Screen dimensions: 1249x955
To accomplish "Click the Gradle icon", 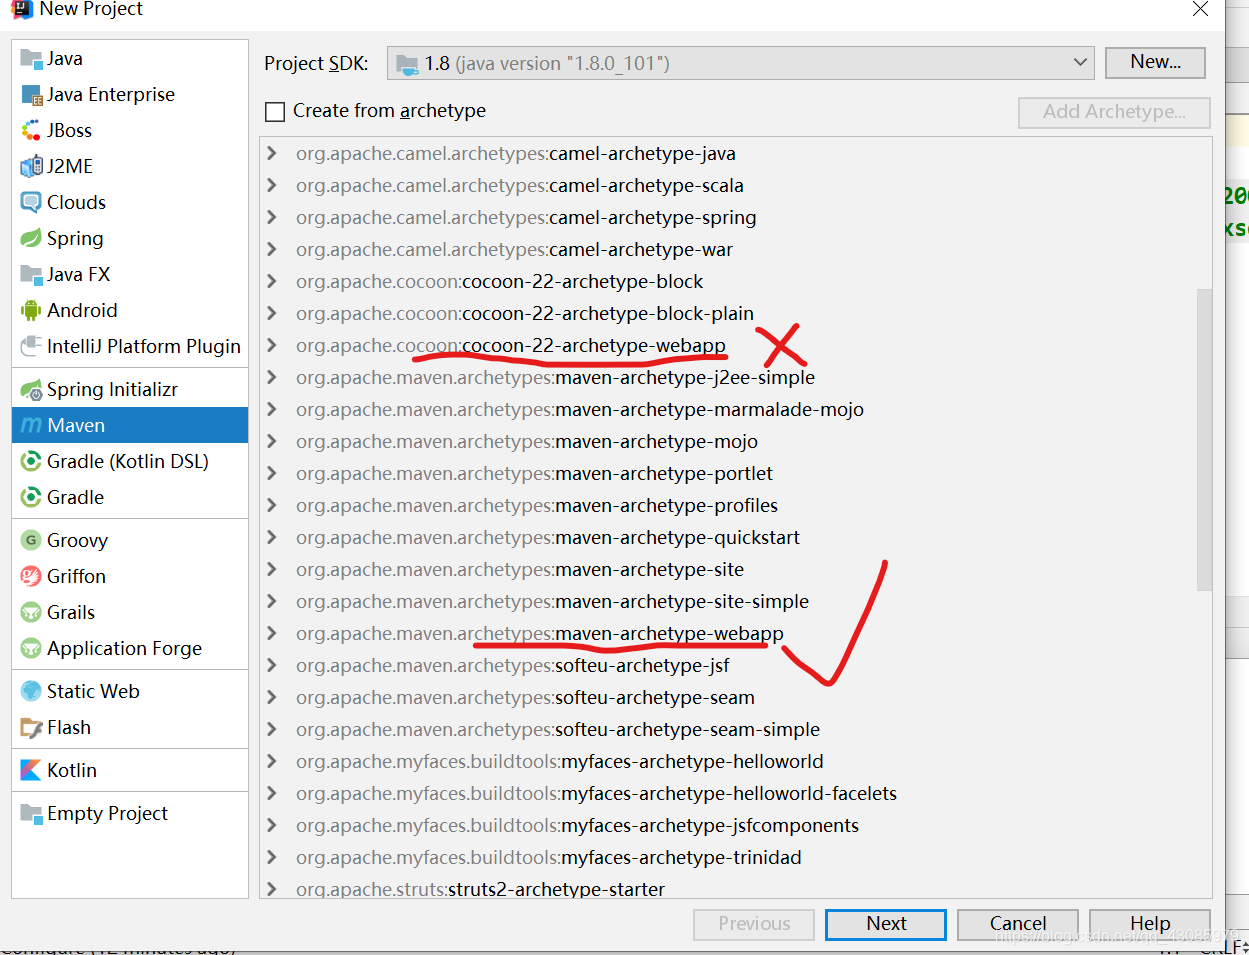I will (31, 497).
